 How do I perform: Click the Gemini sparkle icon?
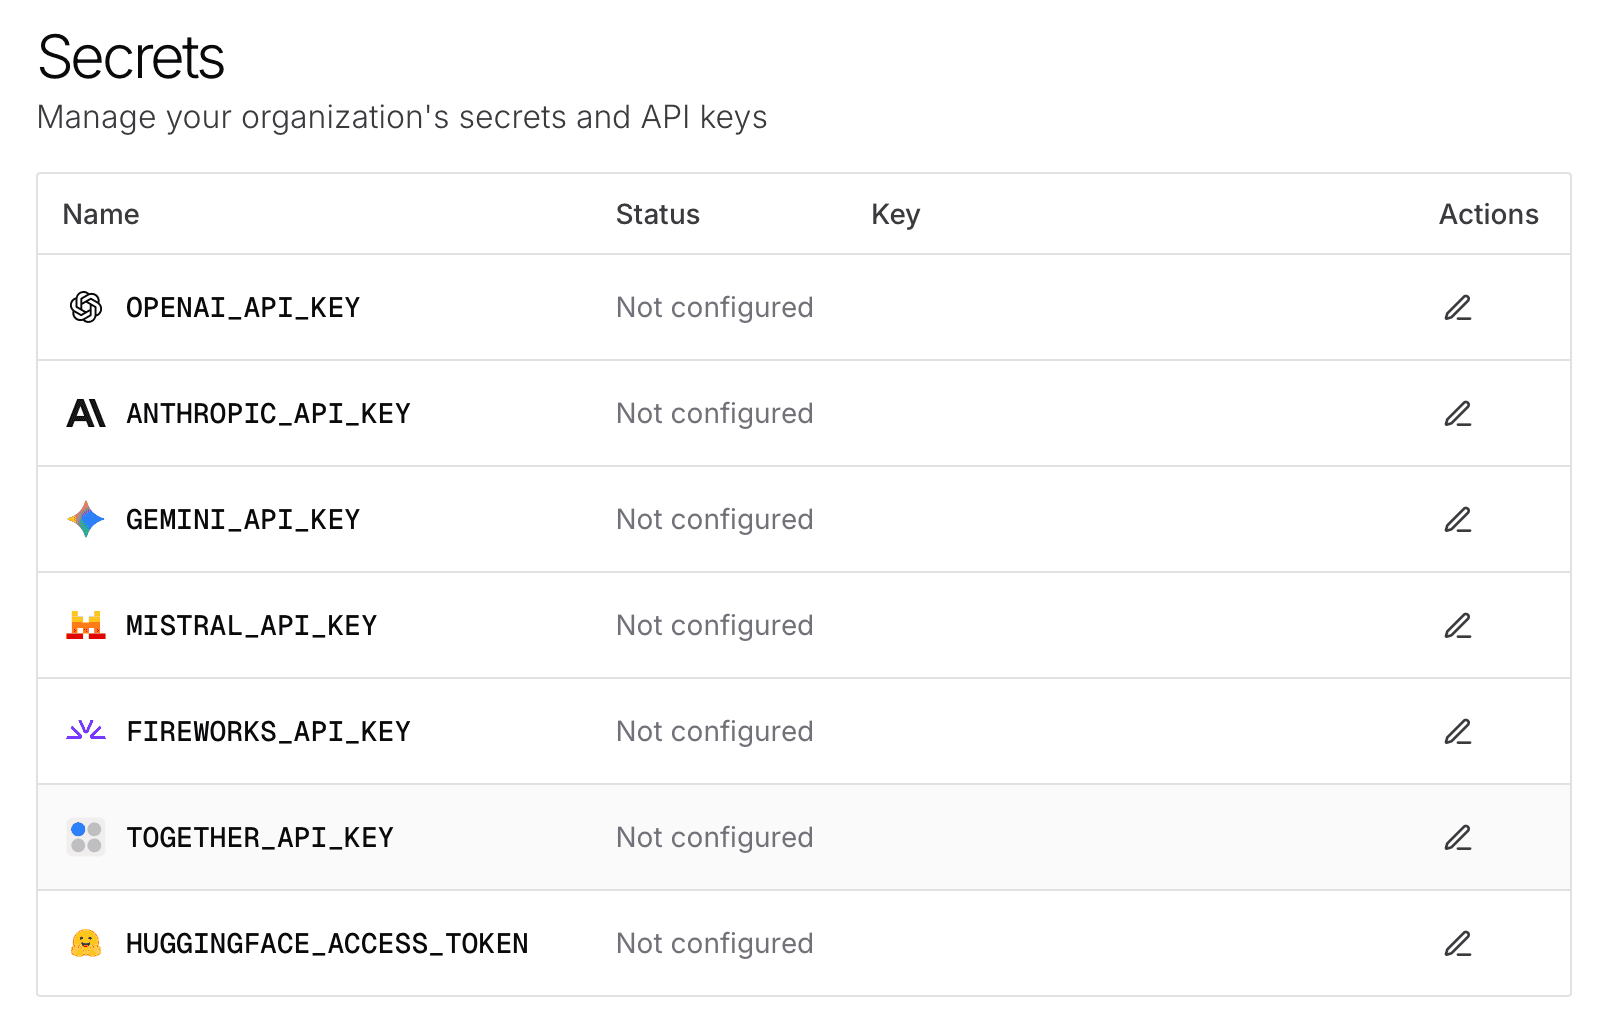86,519
